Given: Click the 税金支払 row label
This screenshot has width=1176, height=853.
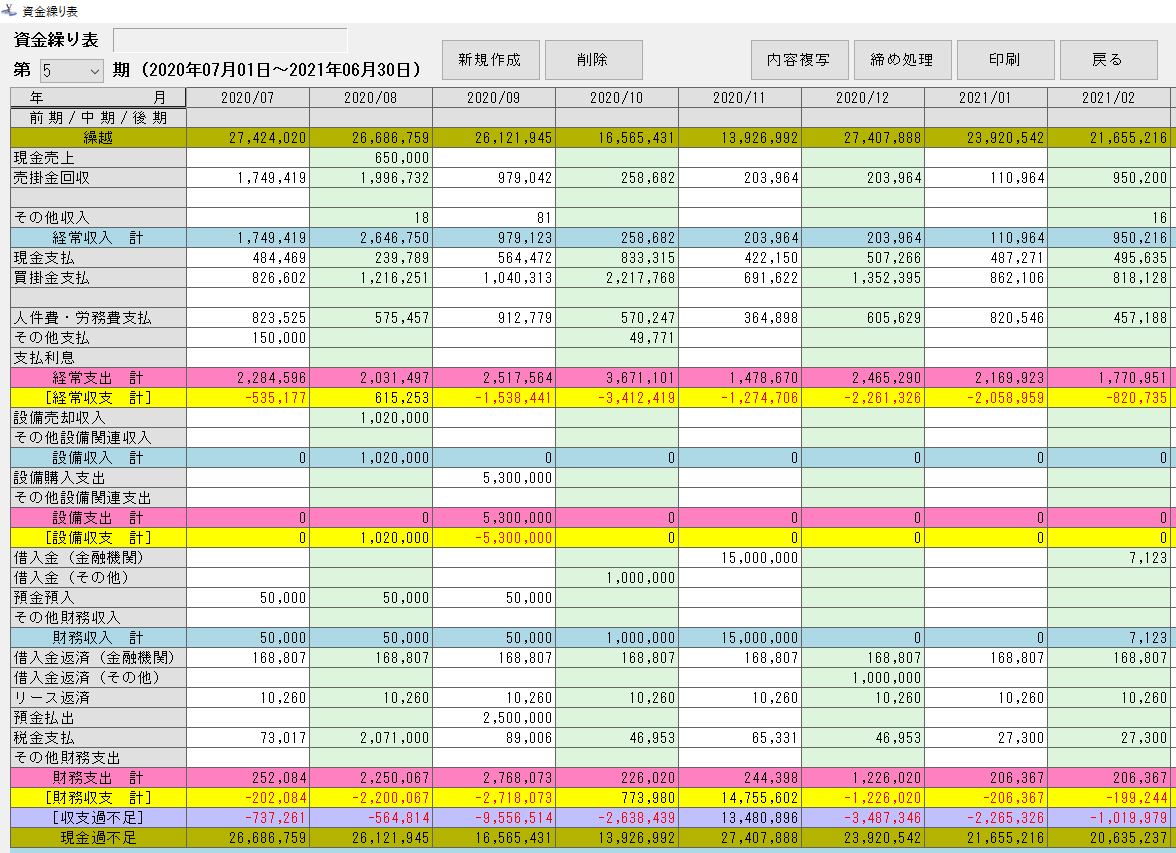Looking at the screenshot, I should coord(98,738).
